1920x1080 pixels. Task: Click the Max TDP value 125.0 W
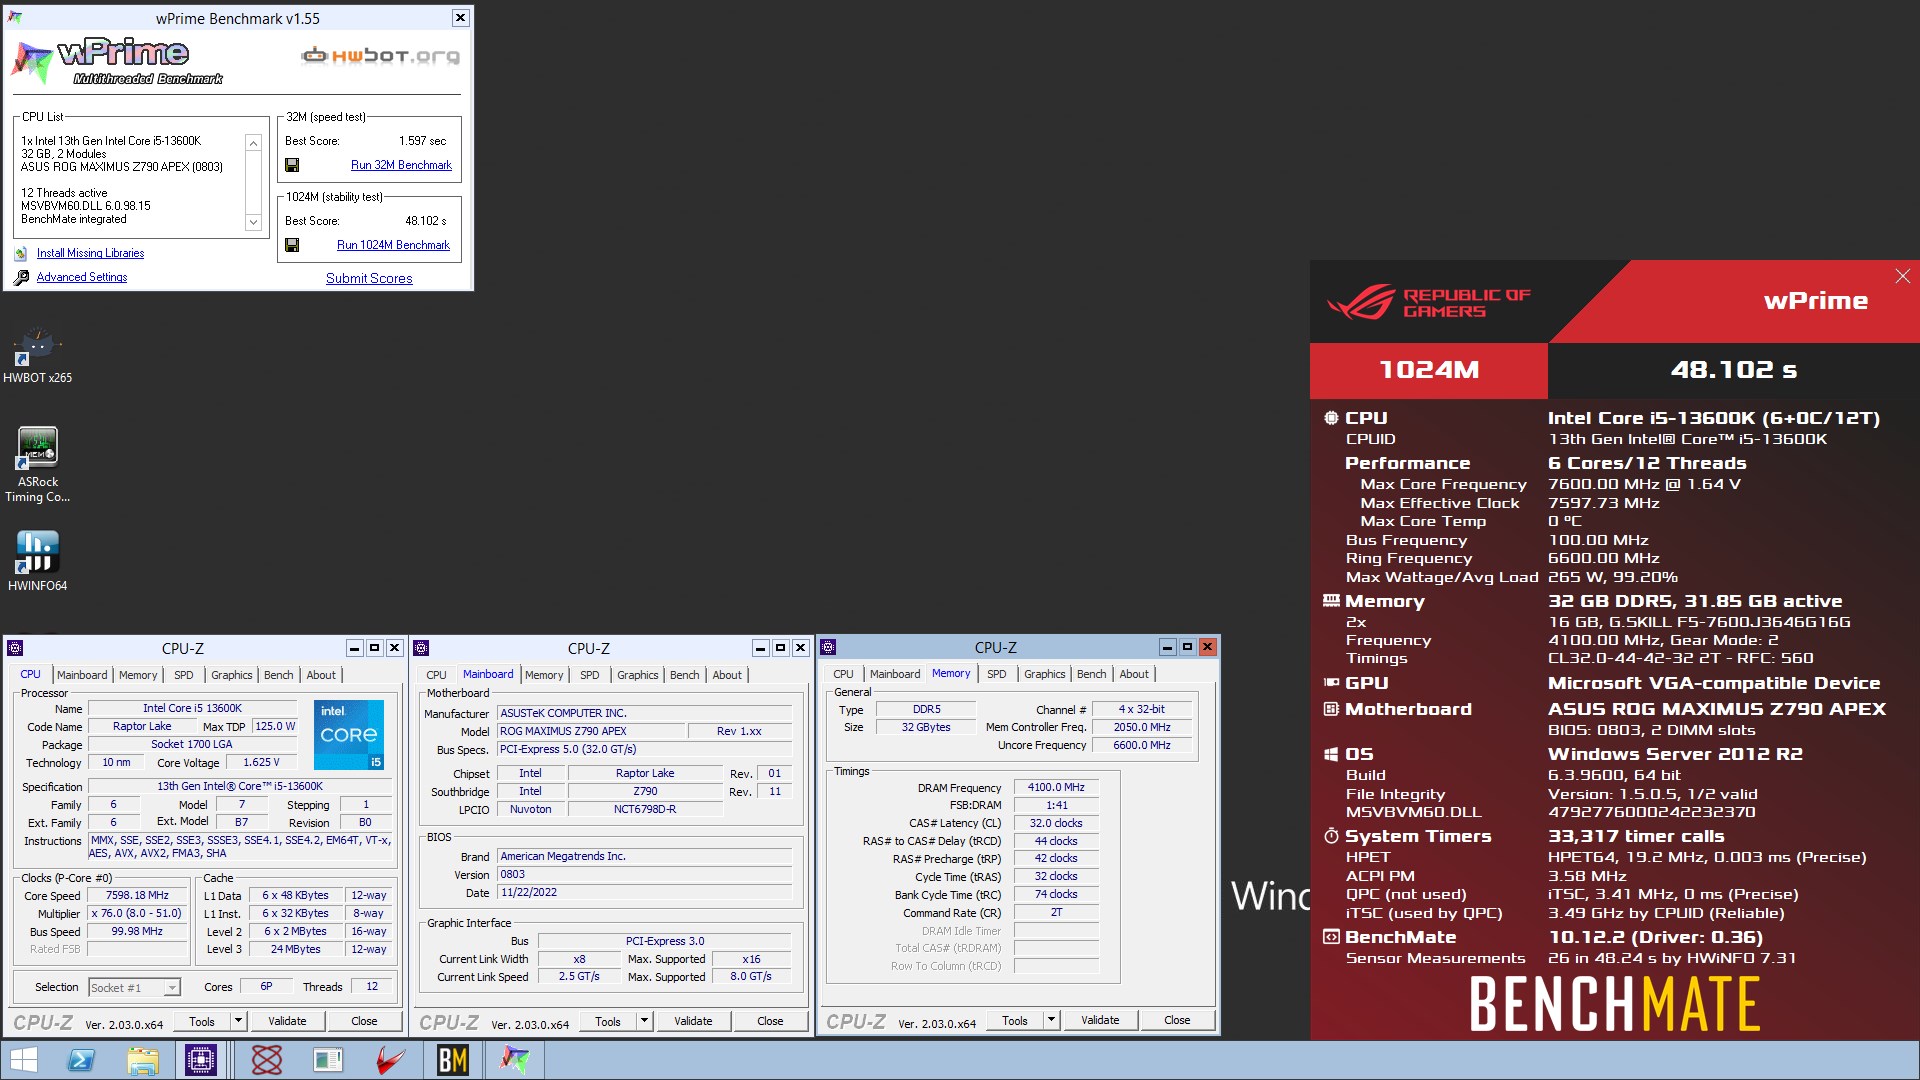click(x=274, y=726)
